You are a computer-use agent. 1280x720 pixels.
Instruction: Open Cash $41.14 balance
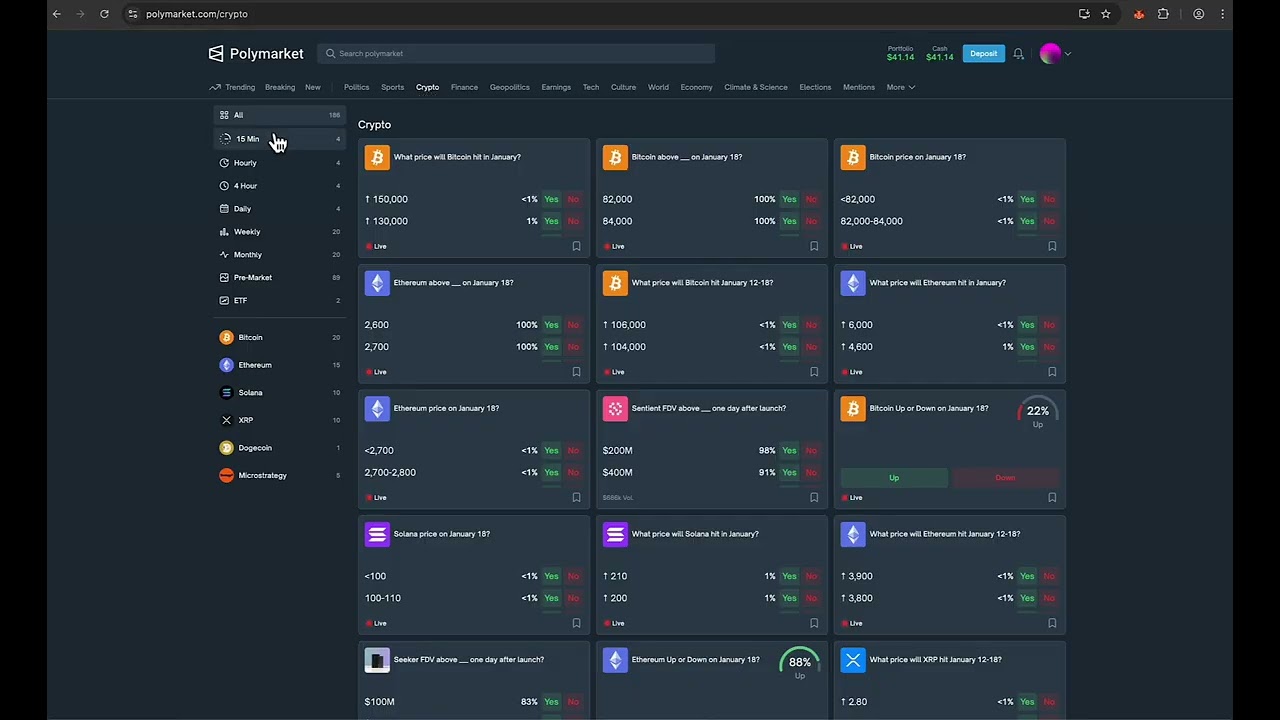[x=940, y=54]
